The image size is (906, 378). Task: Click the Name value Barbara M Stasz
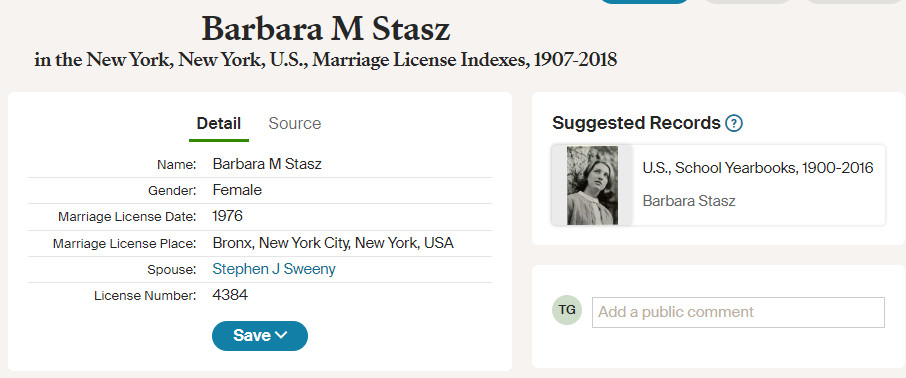[267, 164]
